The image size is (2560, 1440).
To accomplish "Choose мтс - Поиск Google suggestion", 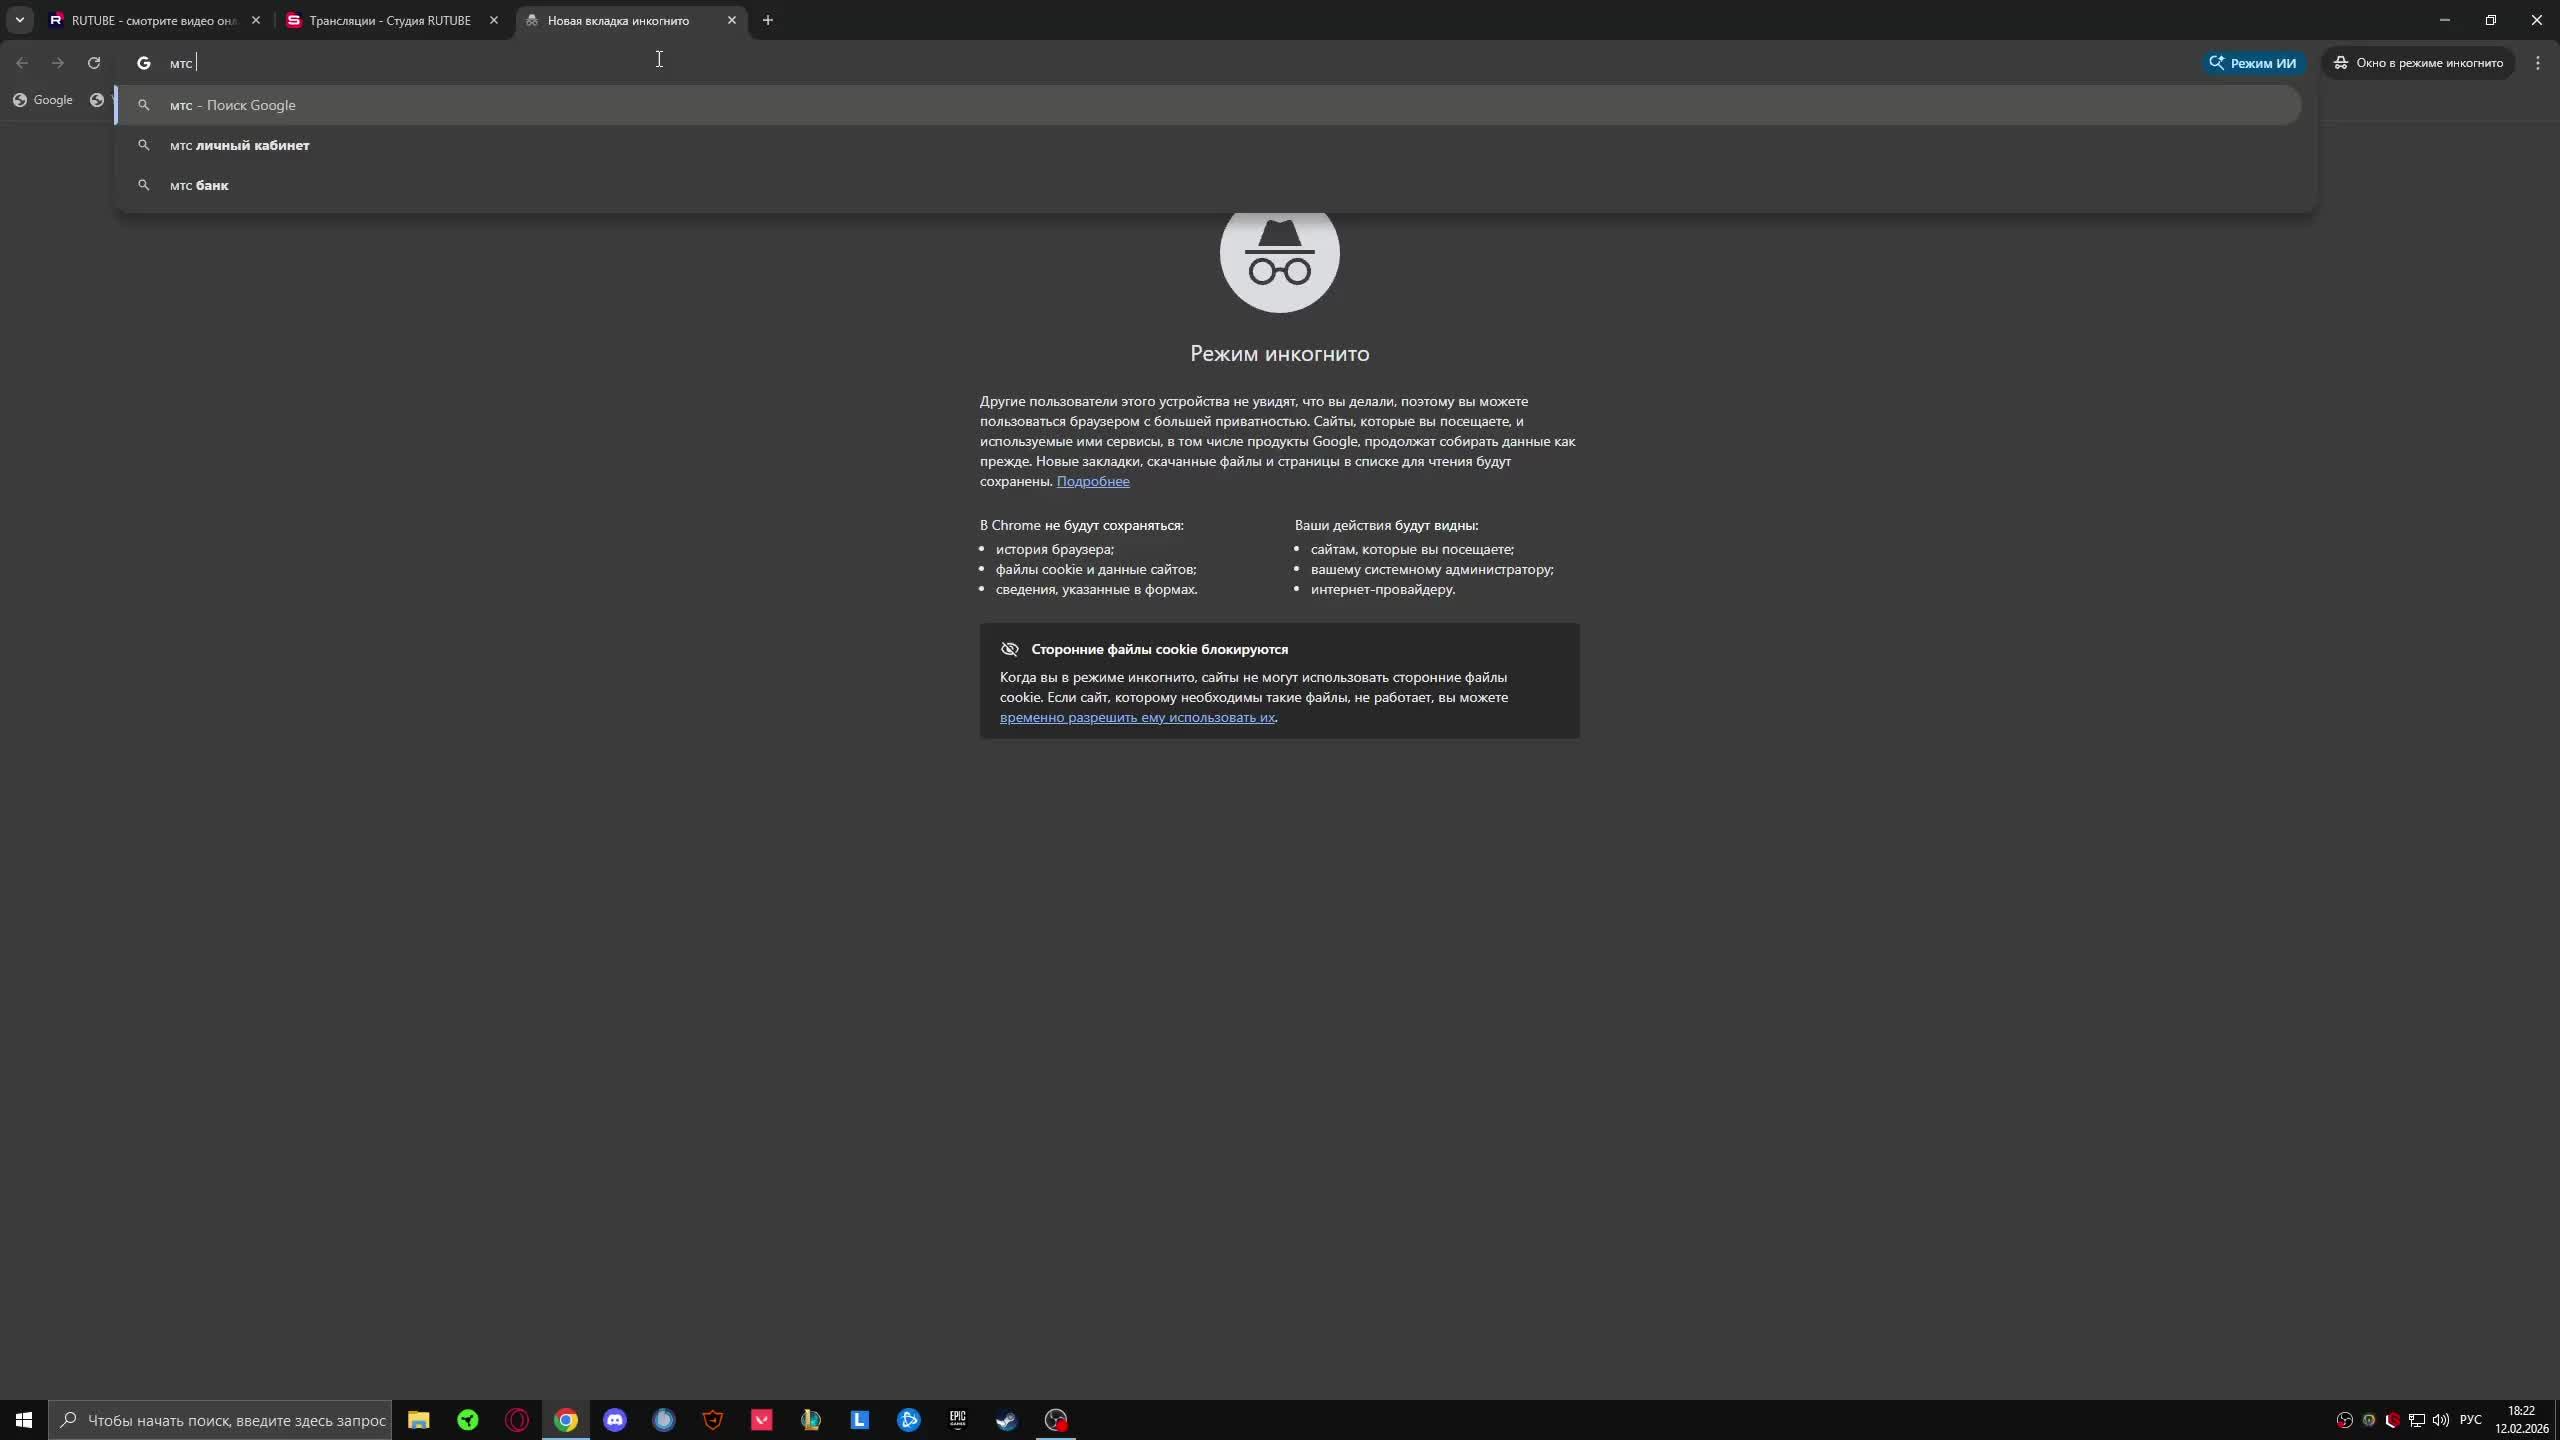I will click(x=233, y=105).
